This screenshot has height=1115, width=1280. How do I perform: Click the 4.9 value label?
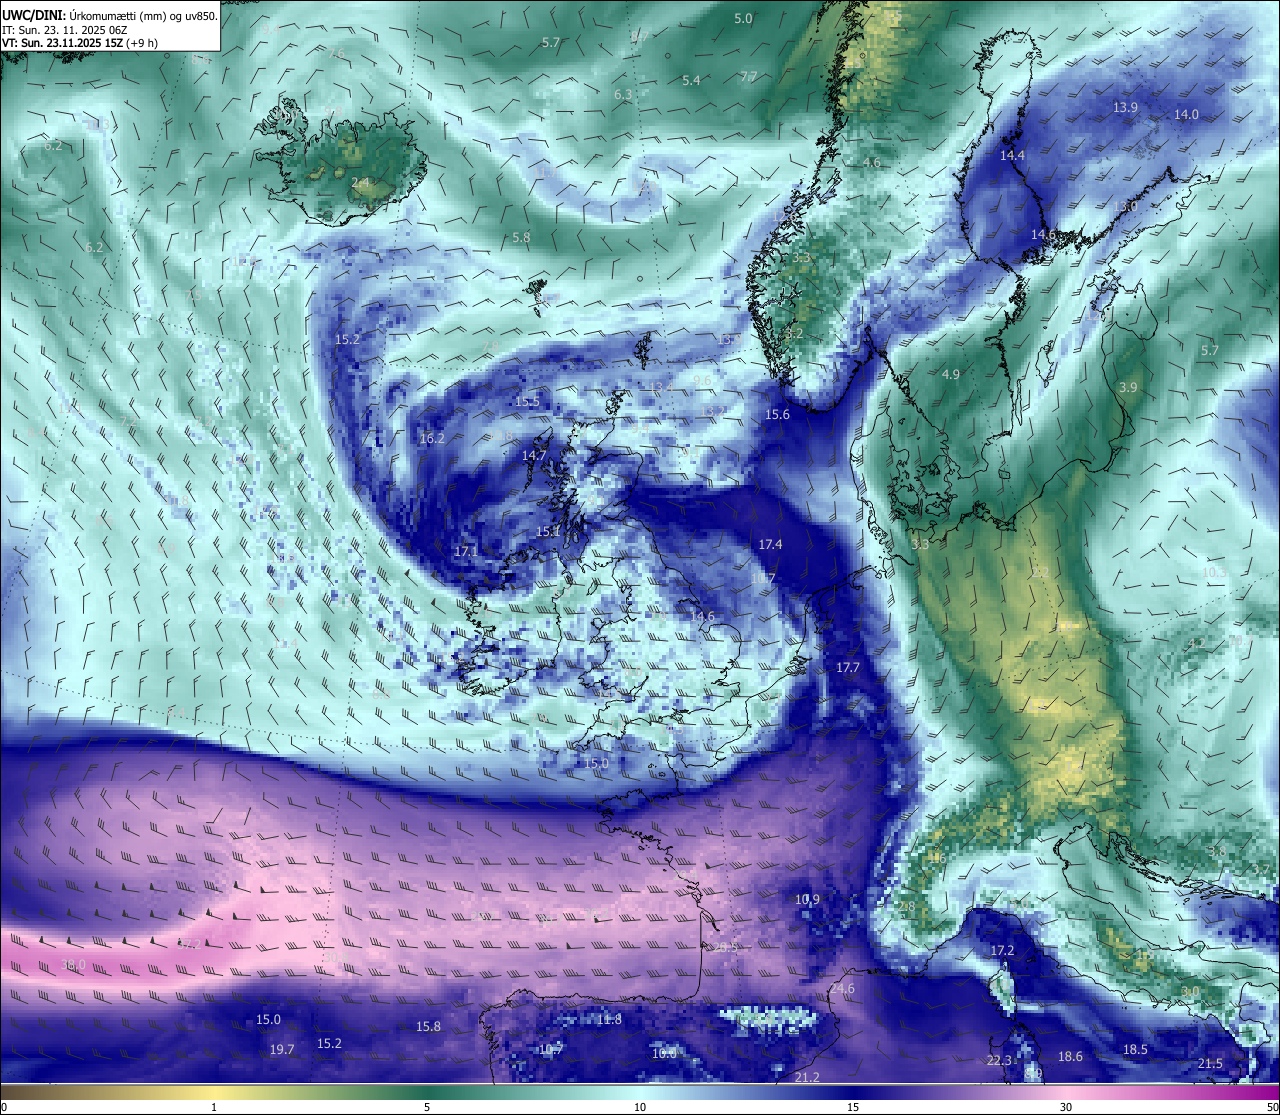click(x=951, y=374)
